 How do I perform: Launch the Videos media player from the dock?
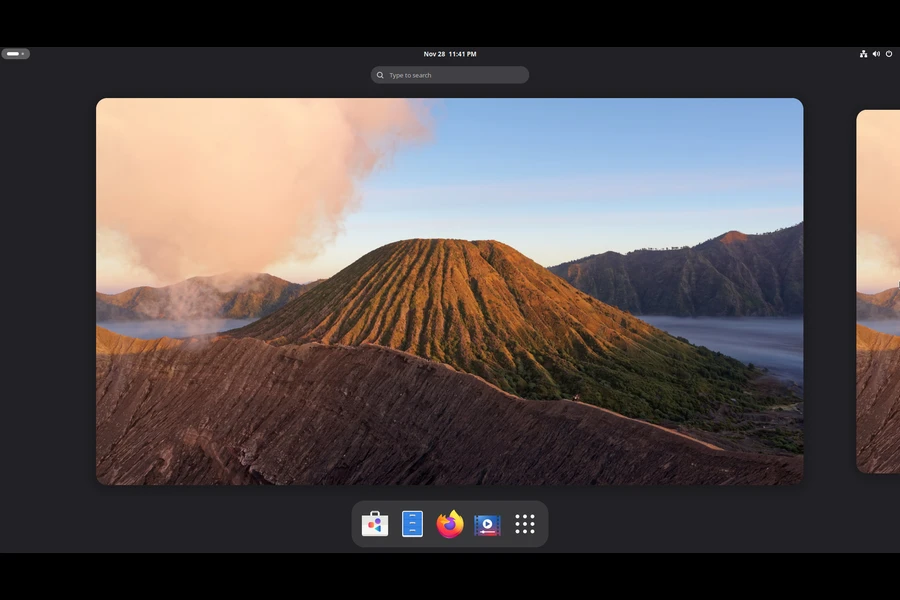tap(487, 523)
